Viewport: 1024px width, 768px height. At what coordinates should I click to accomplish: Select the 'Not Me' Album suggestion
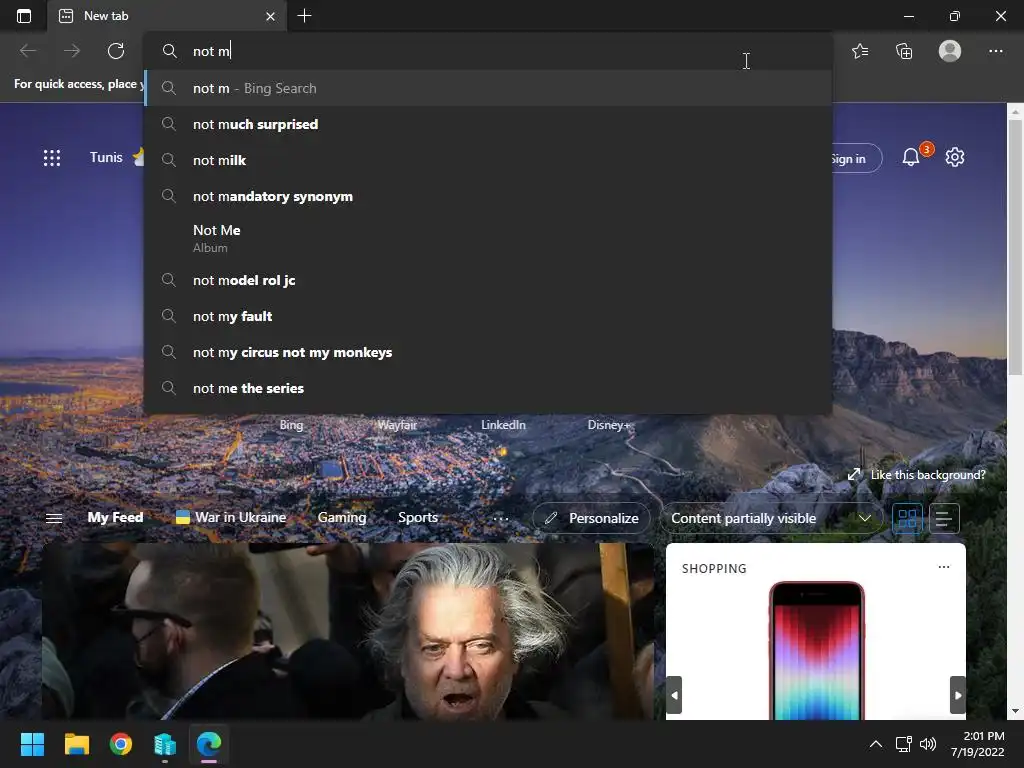487,238
